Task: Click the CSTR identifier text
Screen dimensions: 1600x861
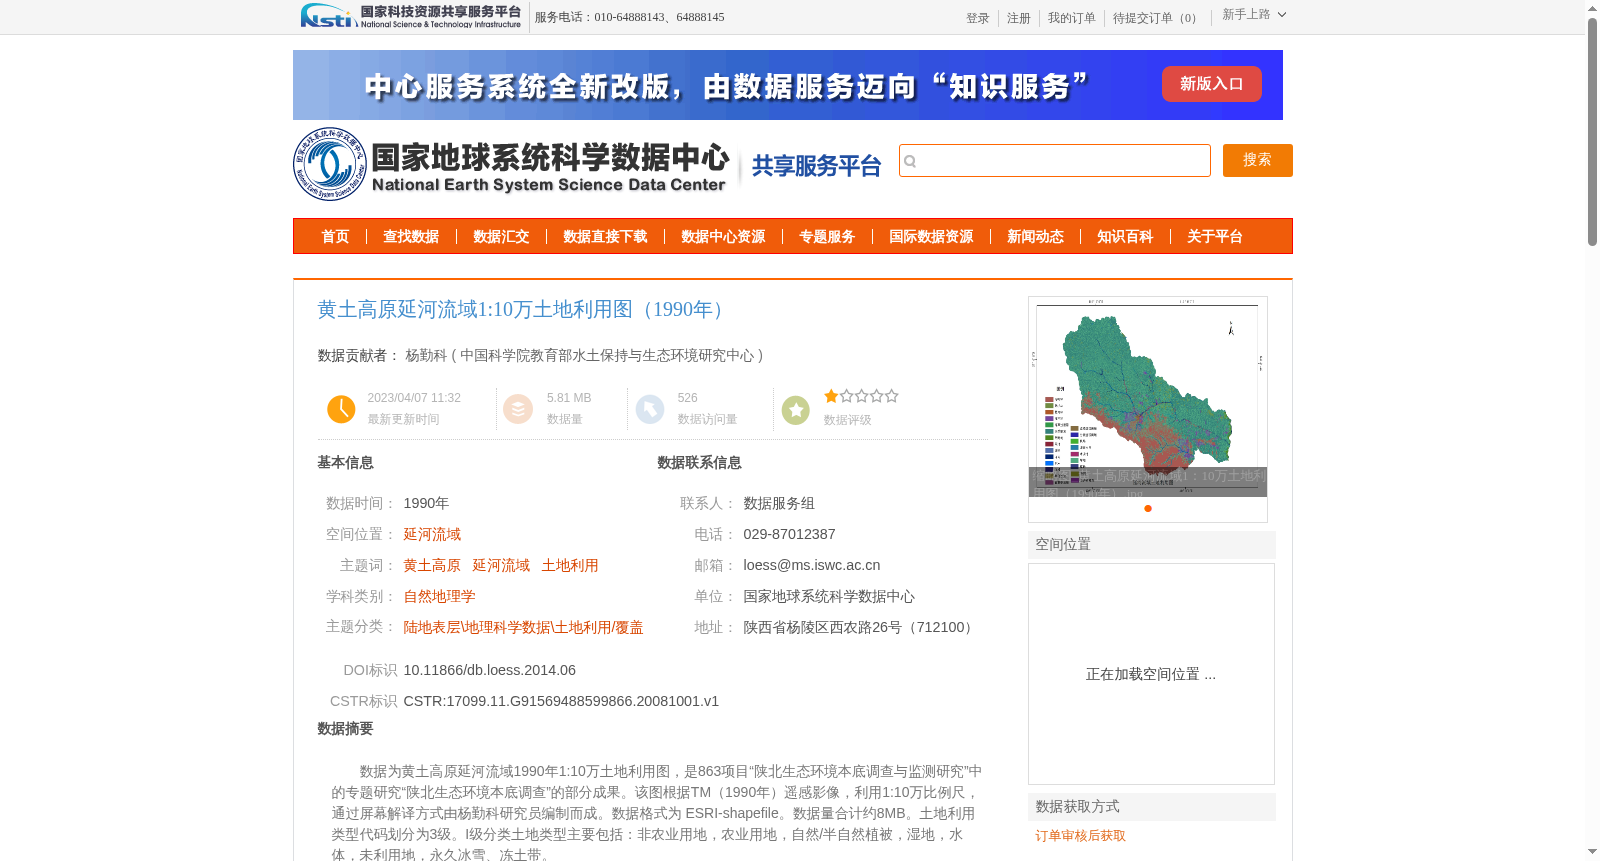Action: click(561, 701)
